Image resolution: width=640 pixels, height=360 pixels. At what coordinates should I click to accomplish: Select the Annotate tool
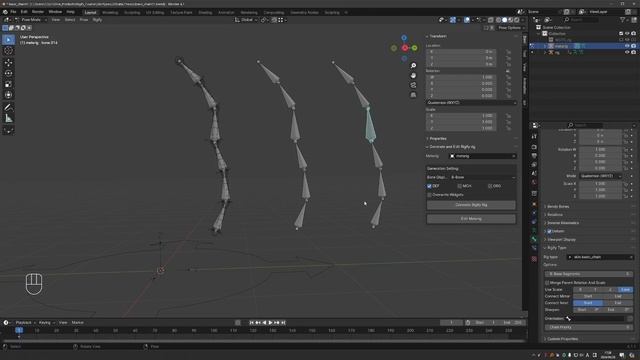tap(9, 107)
